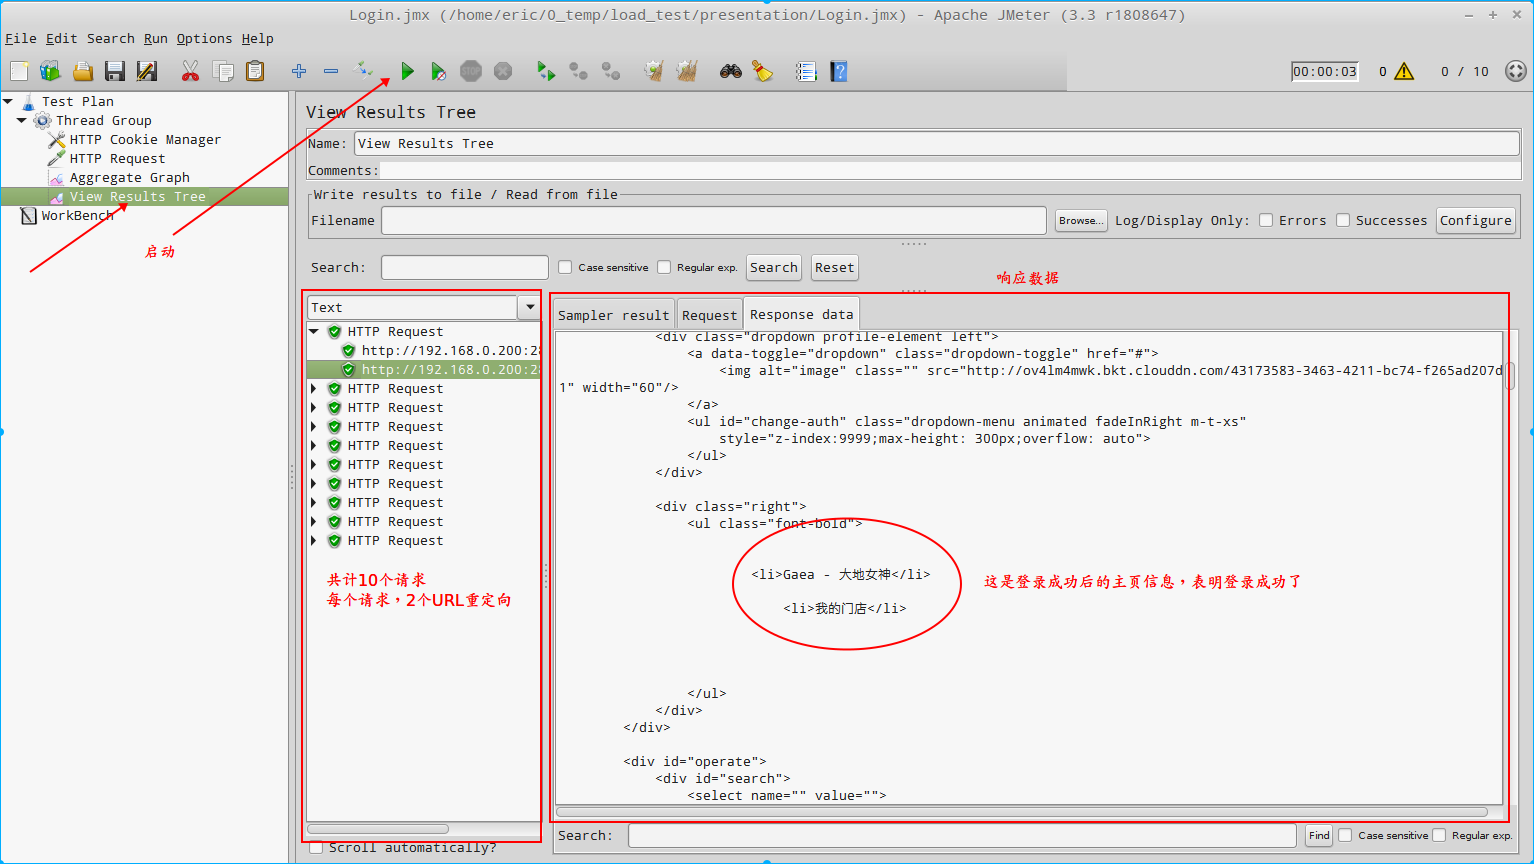Click the yellow warning triangle error indicator
Screen dimensions: 1534x864
pos(1404,71)
